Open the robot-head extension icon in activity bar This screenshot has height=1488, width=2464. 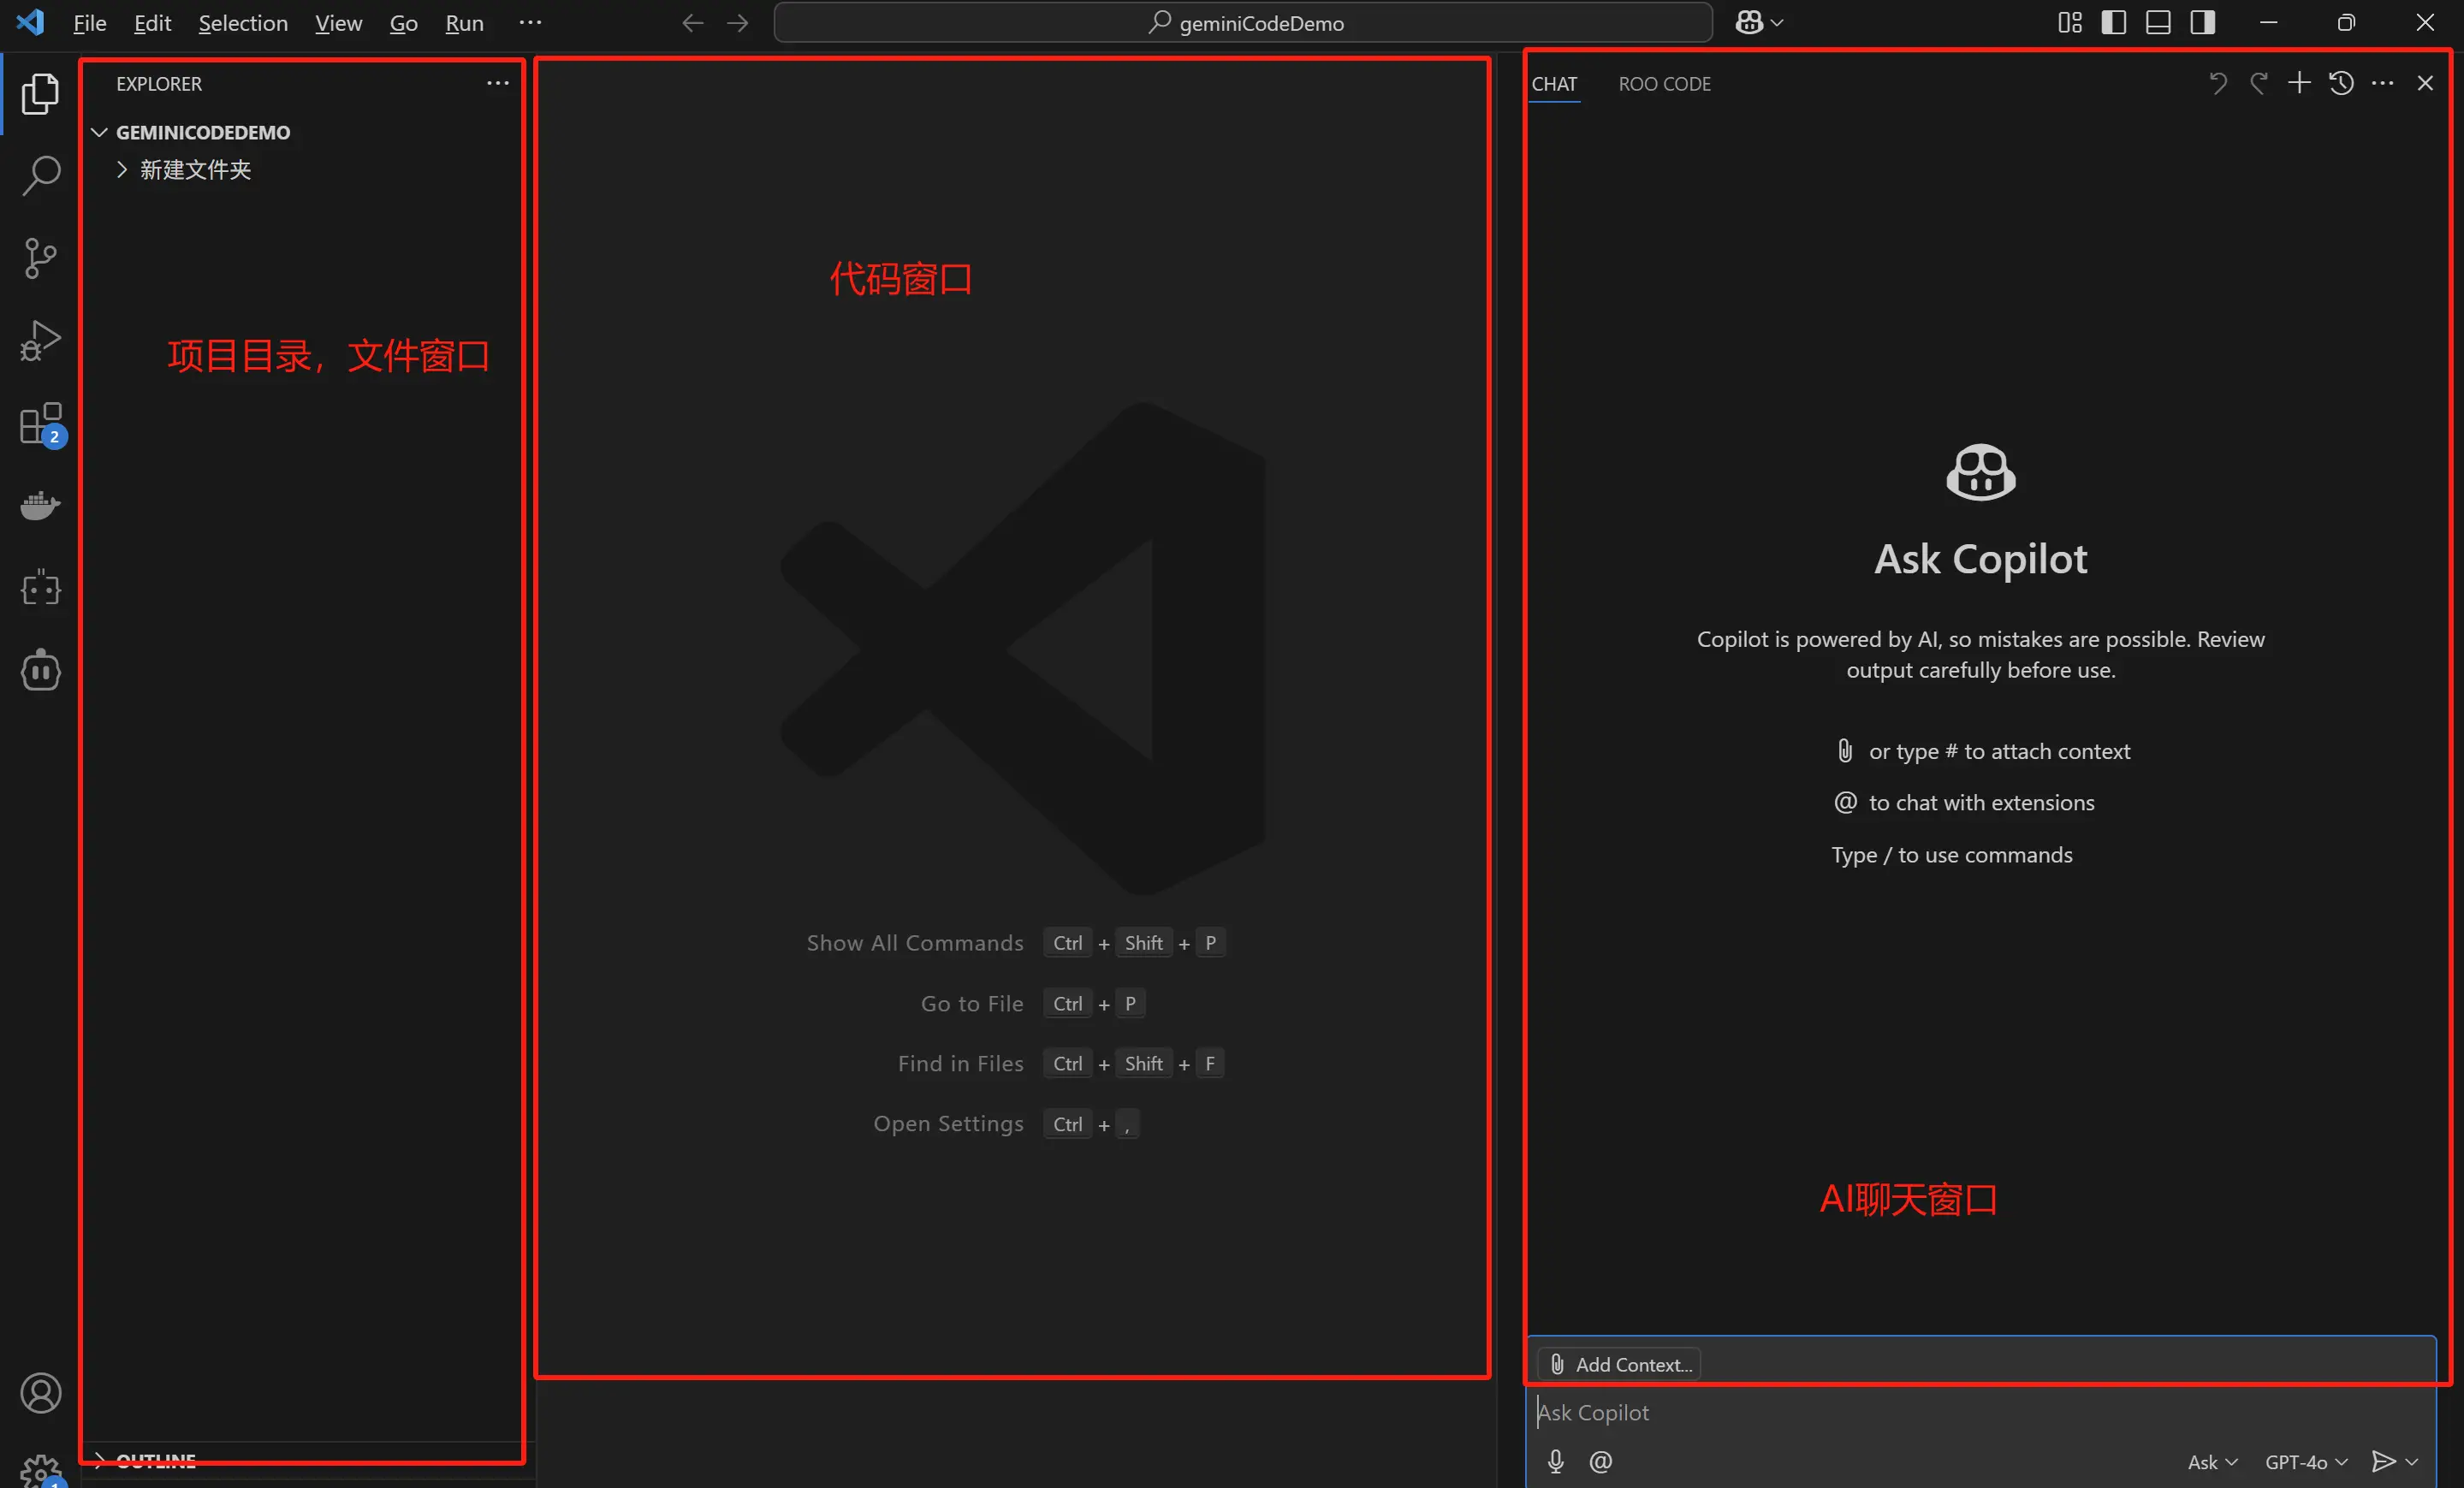[40, 670]
